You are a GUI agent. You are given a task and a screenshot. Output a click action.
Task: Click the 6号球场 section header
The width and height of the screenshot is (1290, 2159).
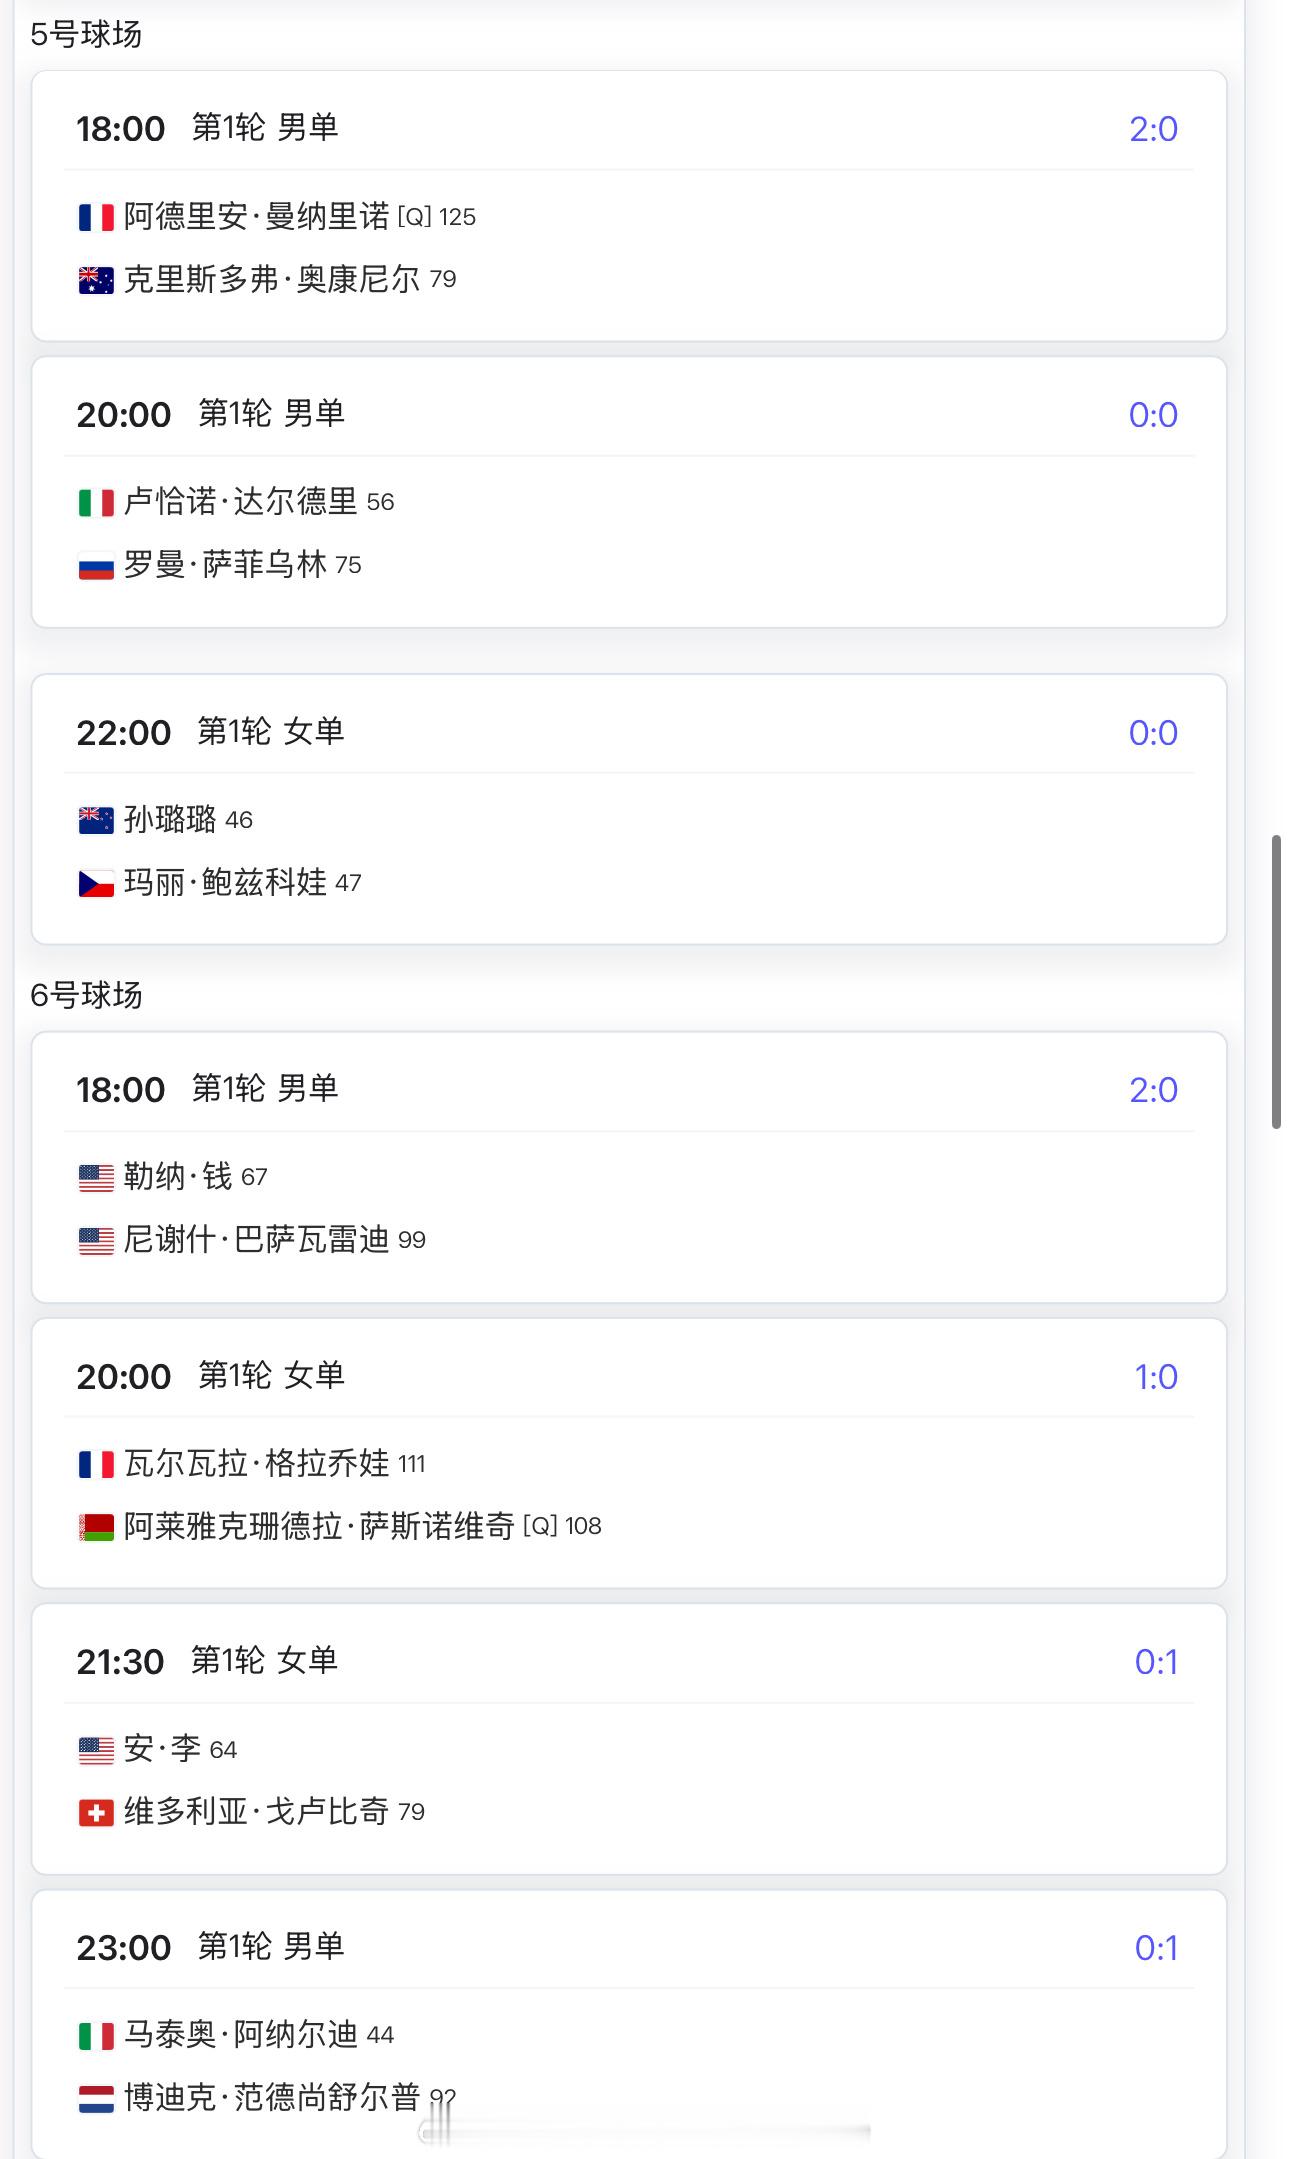pos(86,995)
